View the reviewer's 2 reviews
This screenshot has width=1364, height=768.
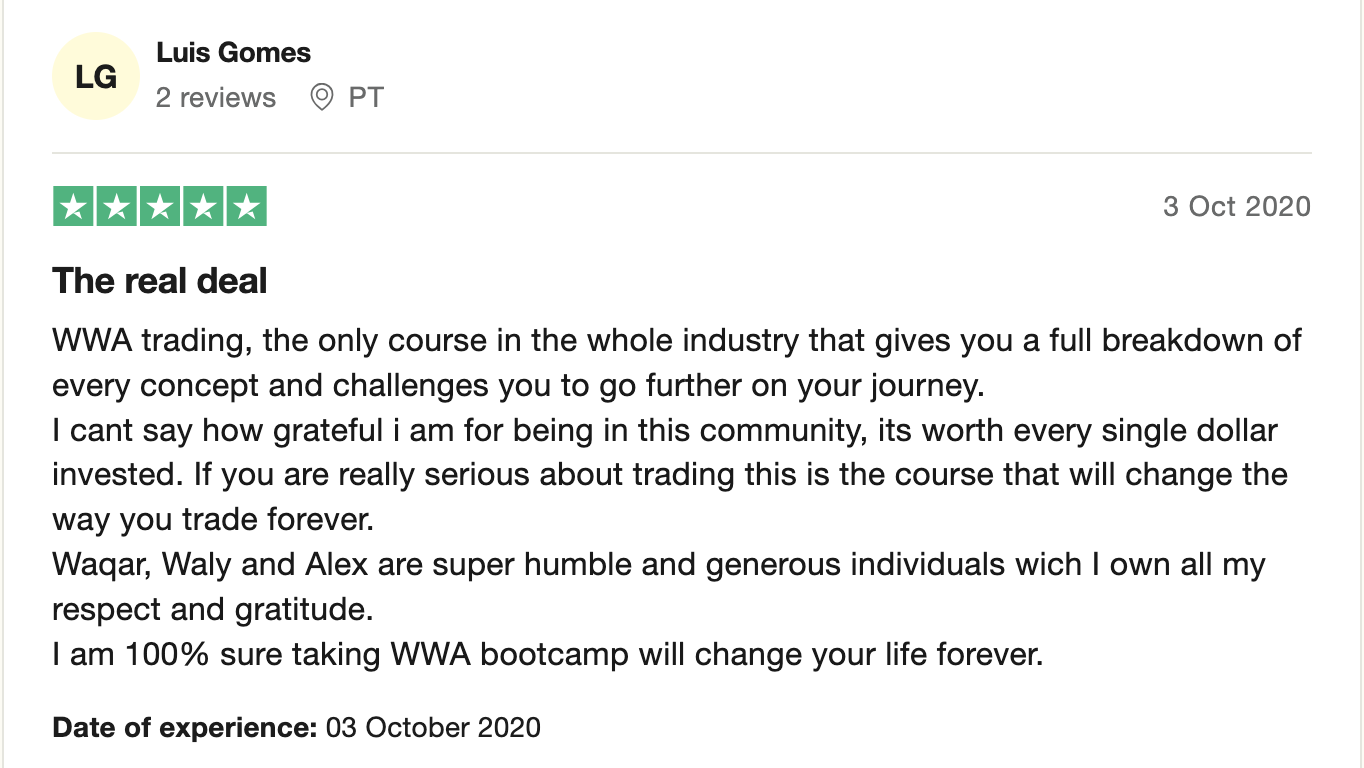[215, 97]
